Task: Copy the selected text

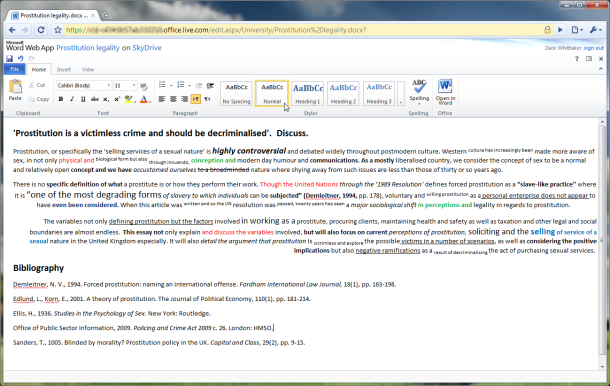Action: [x=39, y=99]
